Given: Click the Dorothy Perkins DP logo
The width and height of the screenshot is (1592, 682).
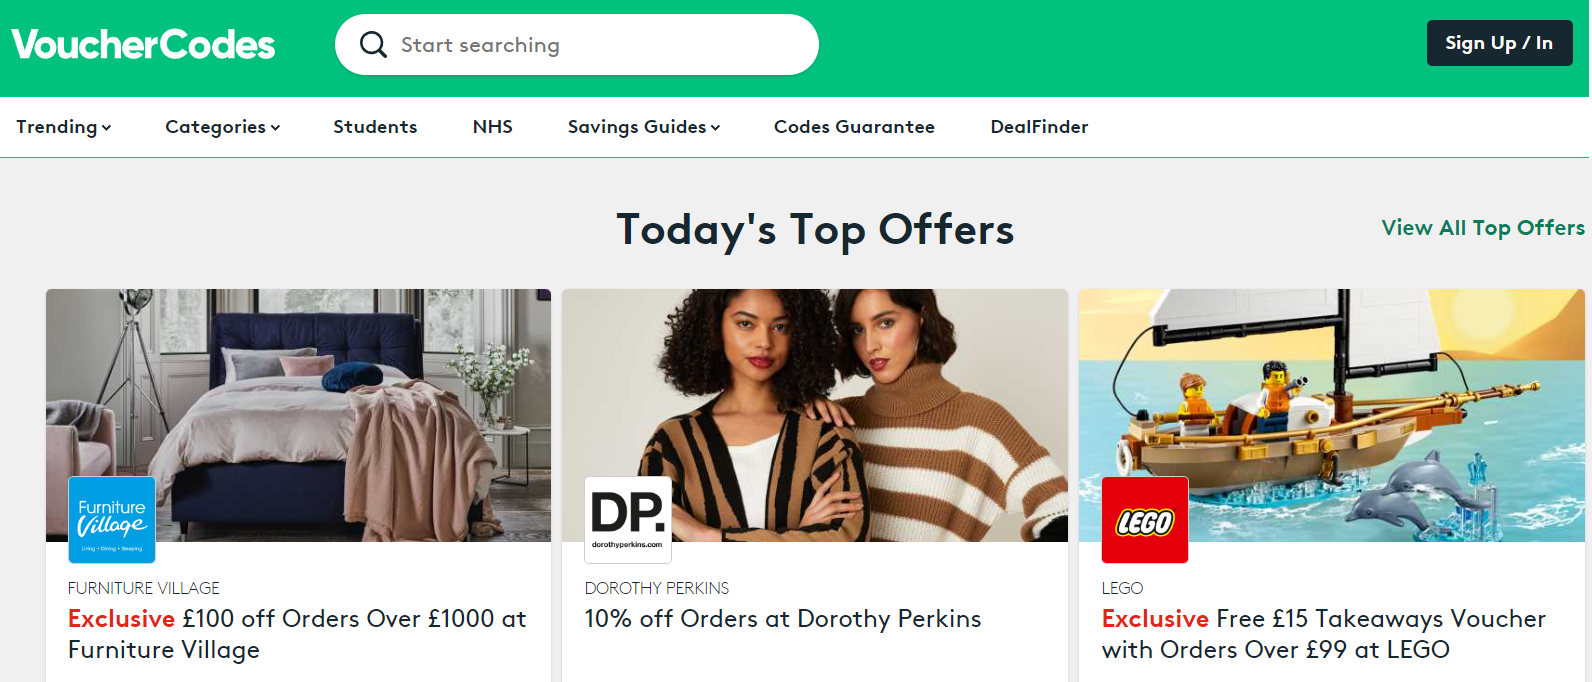Looking at the screenshot, I should (x=628, y=519).
